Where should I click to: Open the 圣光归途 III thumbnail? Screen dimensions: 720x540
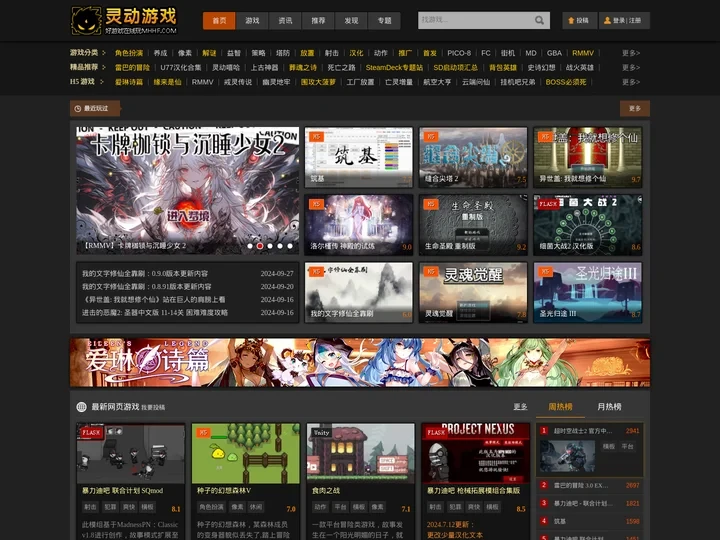pos(588,292)
